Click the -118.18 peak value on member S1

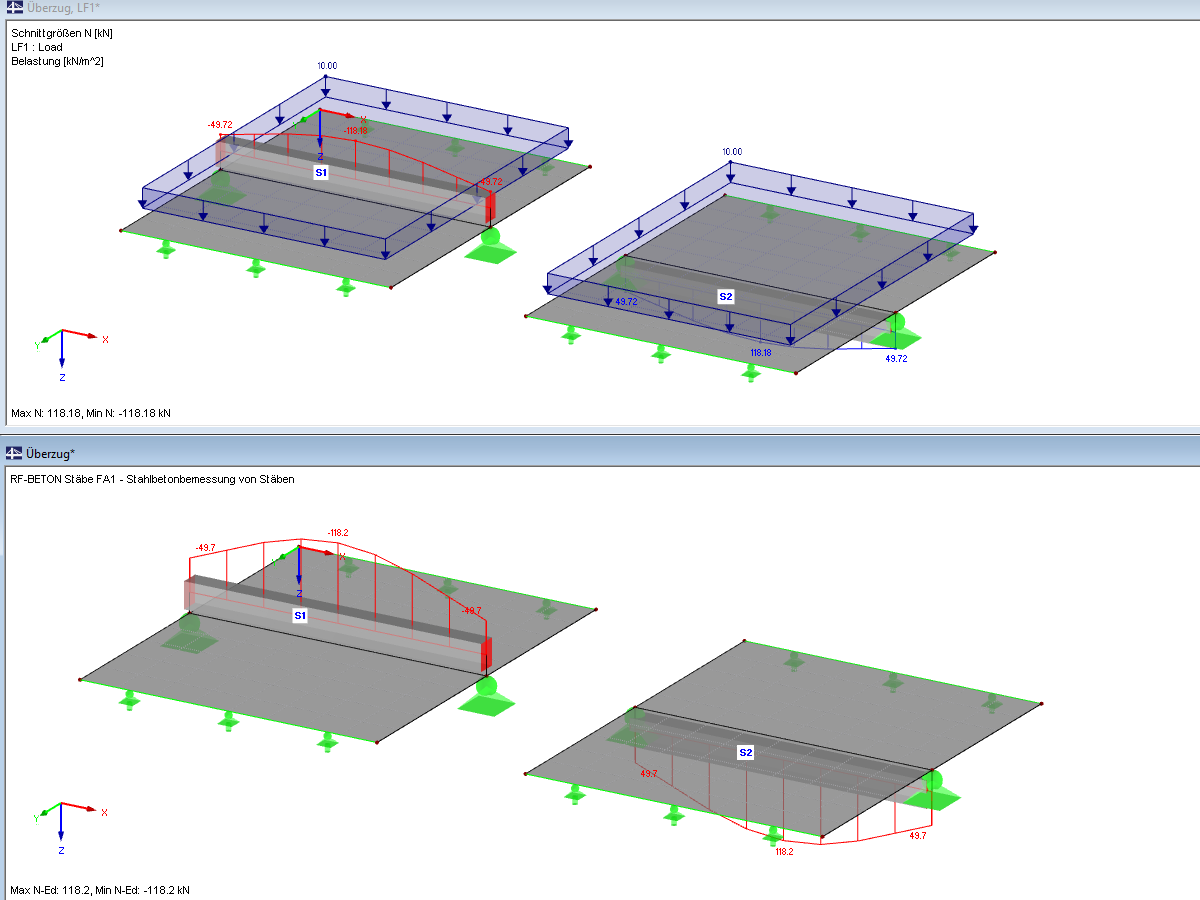[355, 131]
